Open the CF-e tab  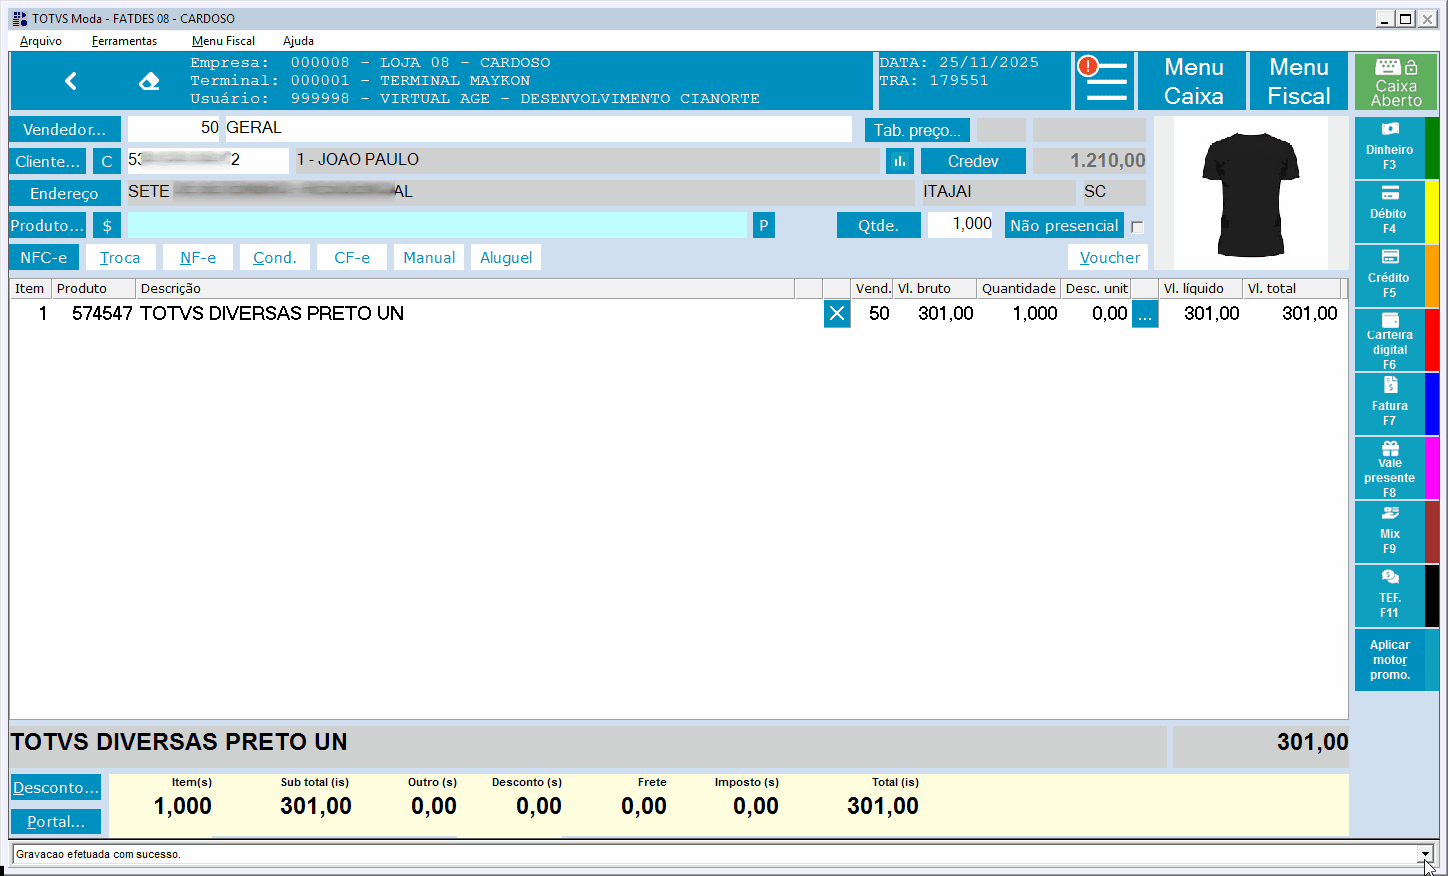point(352,257)
